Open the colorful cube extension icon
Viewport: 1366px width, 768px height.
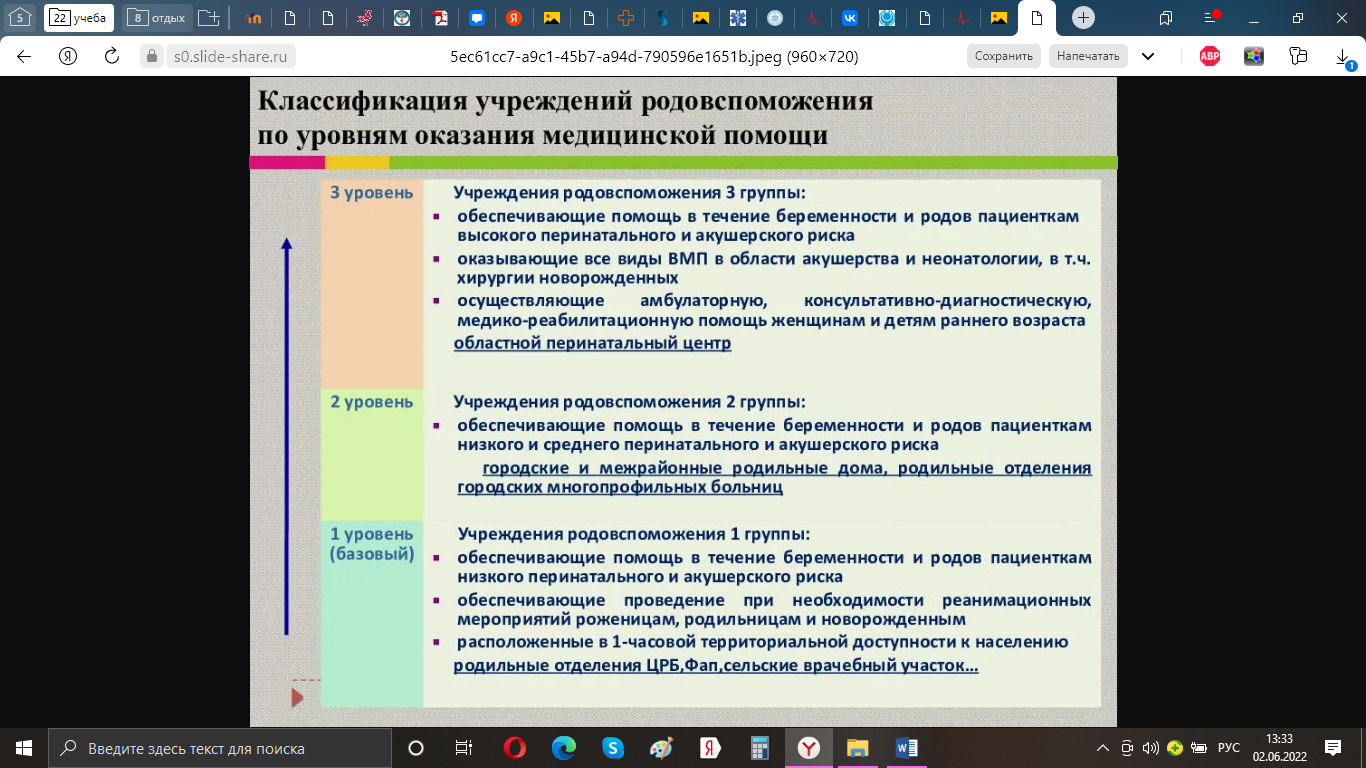(1254, 56)
